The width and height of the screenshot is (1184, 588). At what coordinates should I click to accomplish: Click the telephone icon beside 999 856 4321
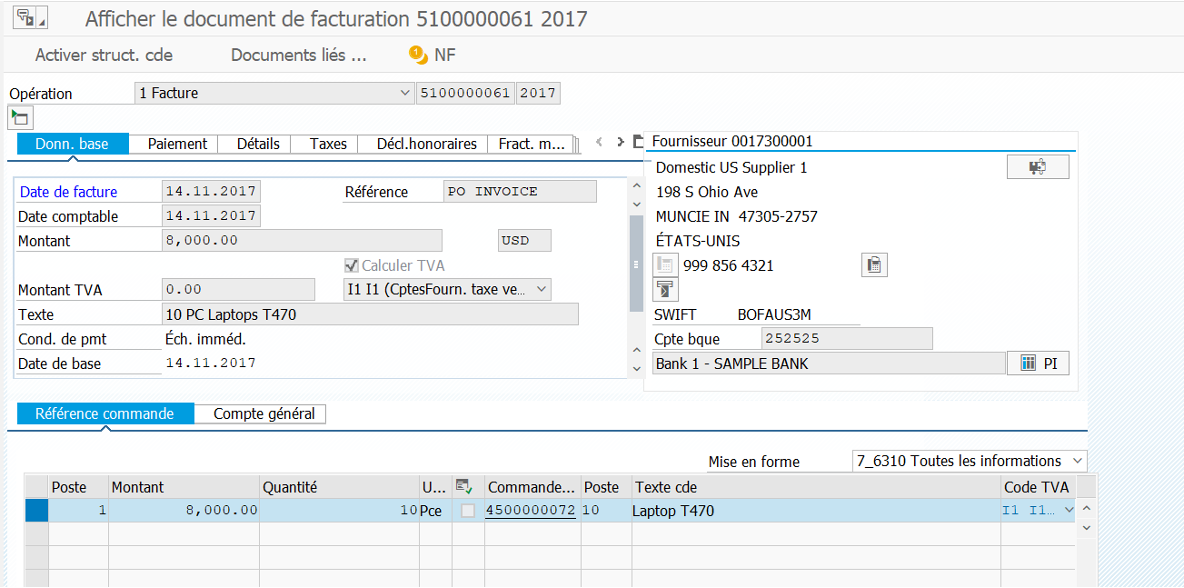click(665, 265)
